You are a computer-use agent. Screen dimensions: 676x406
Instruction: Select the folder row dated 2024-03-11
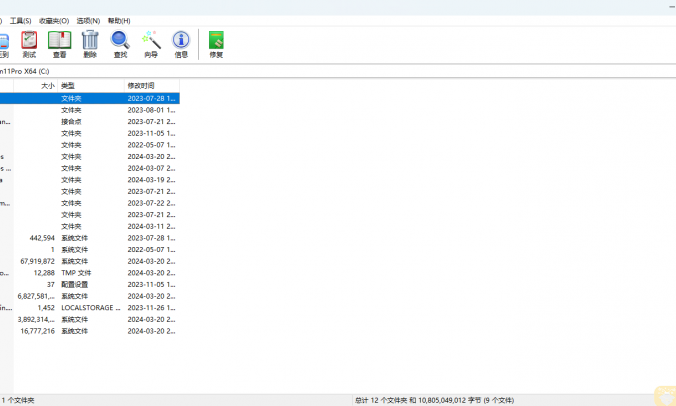point(90,226)
